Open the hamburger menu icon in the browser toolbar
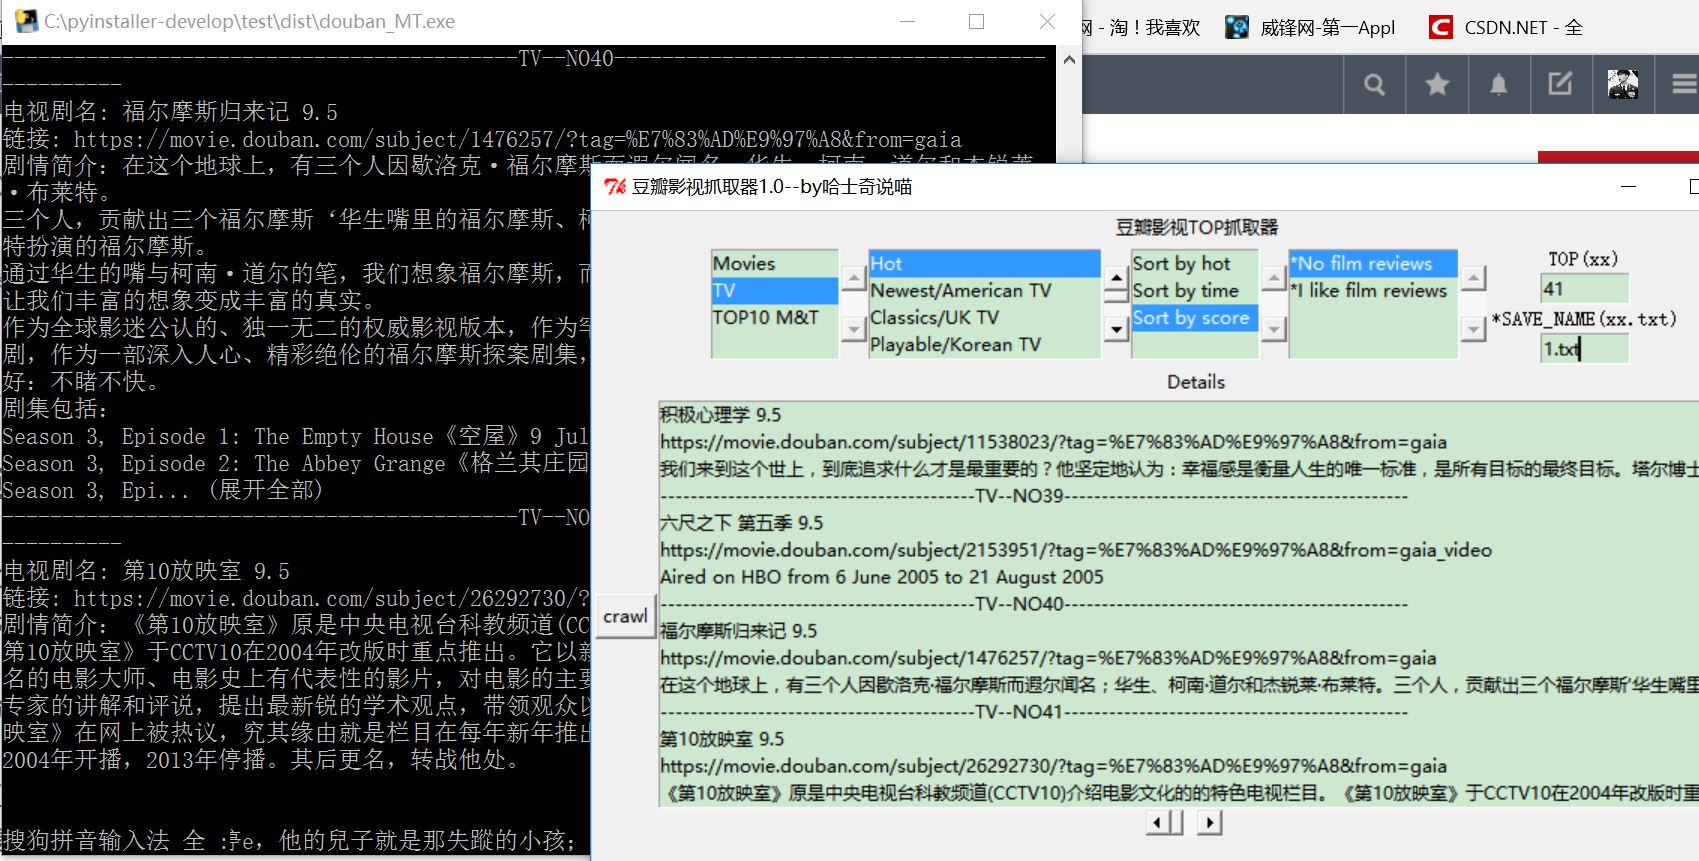This screenshot has height=861, width=1699. coord(1685,85)
